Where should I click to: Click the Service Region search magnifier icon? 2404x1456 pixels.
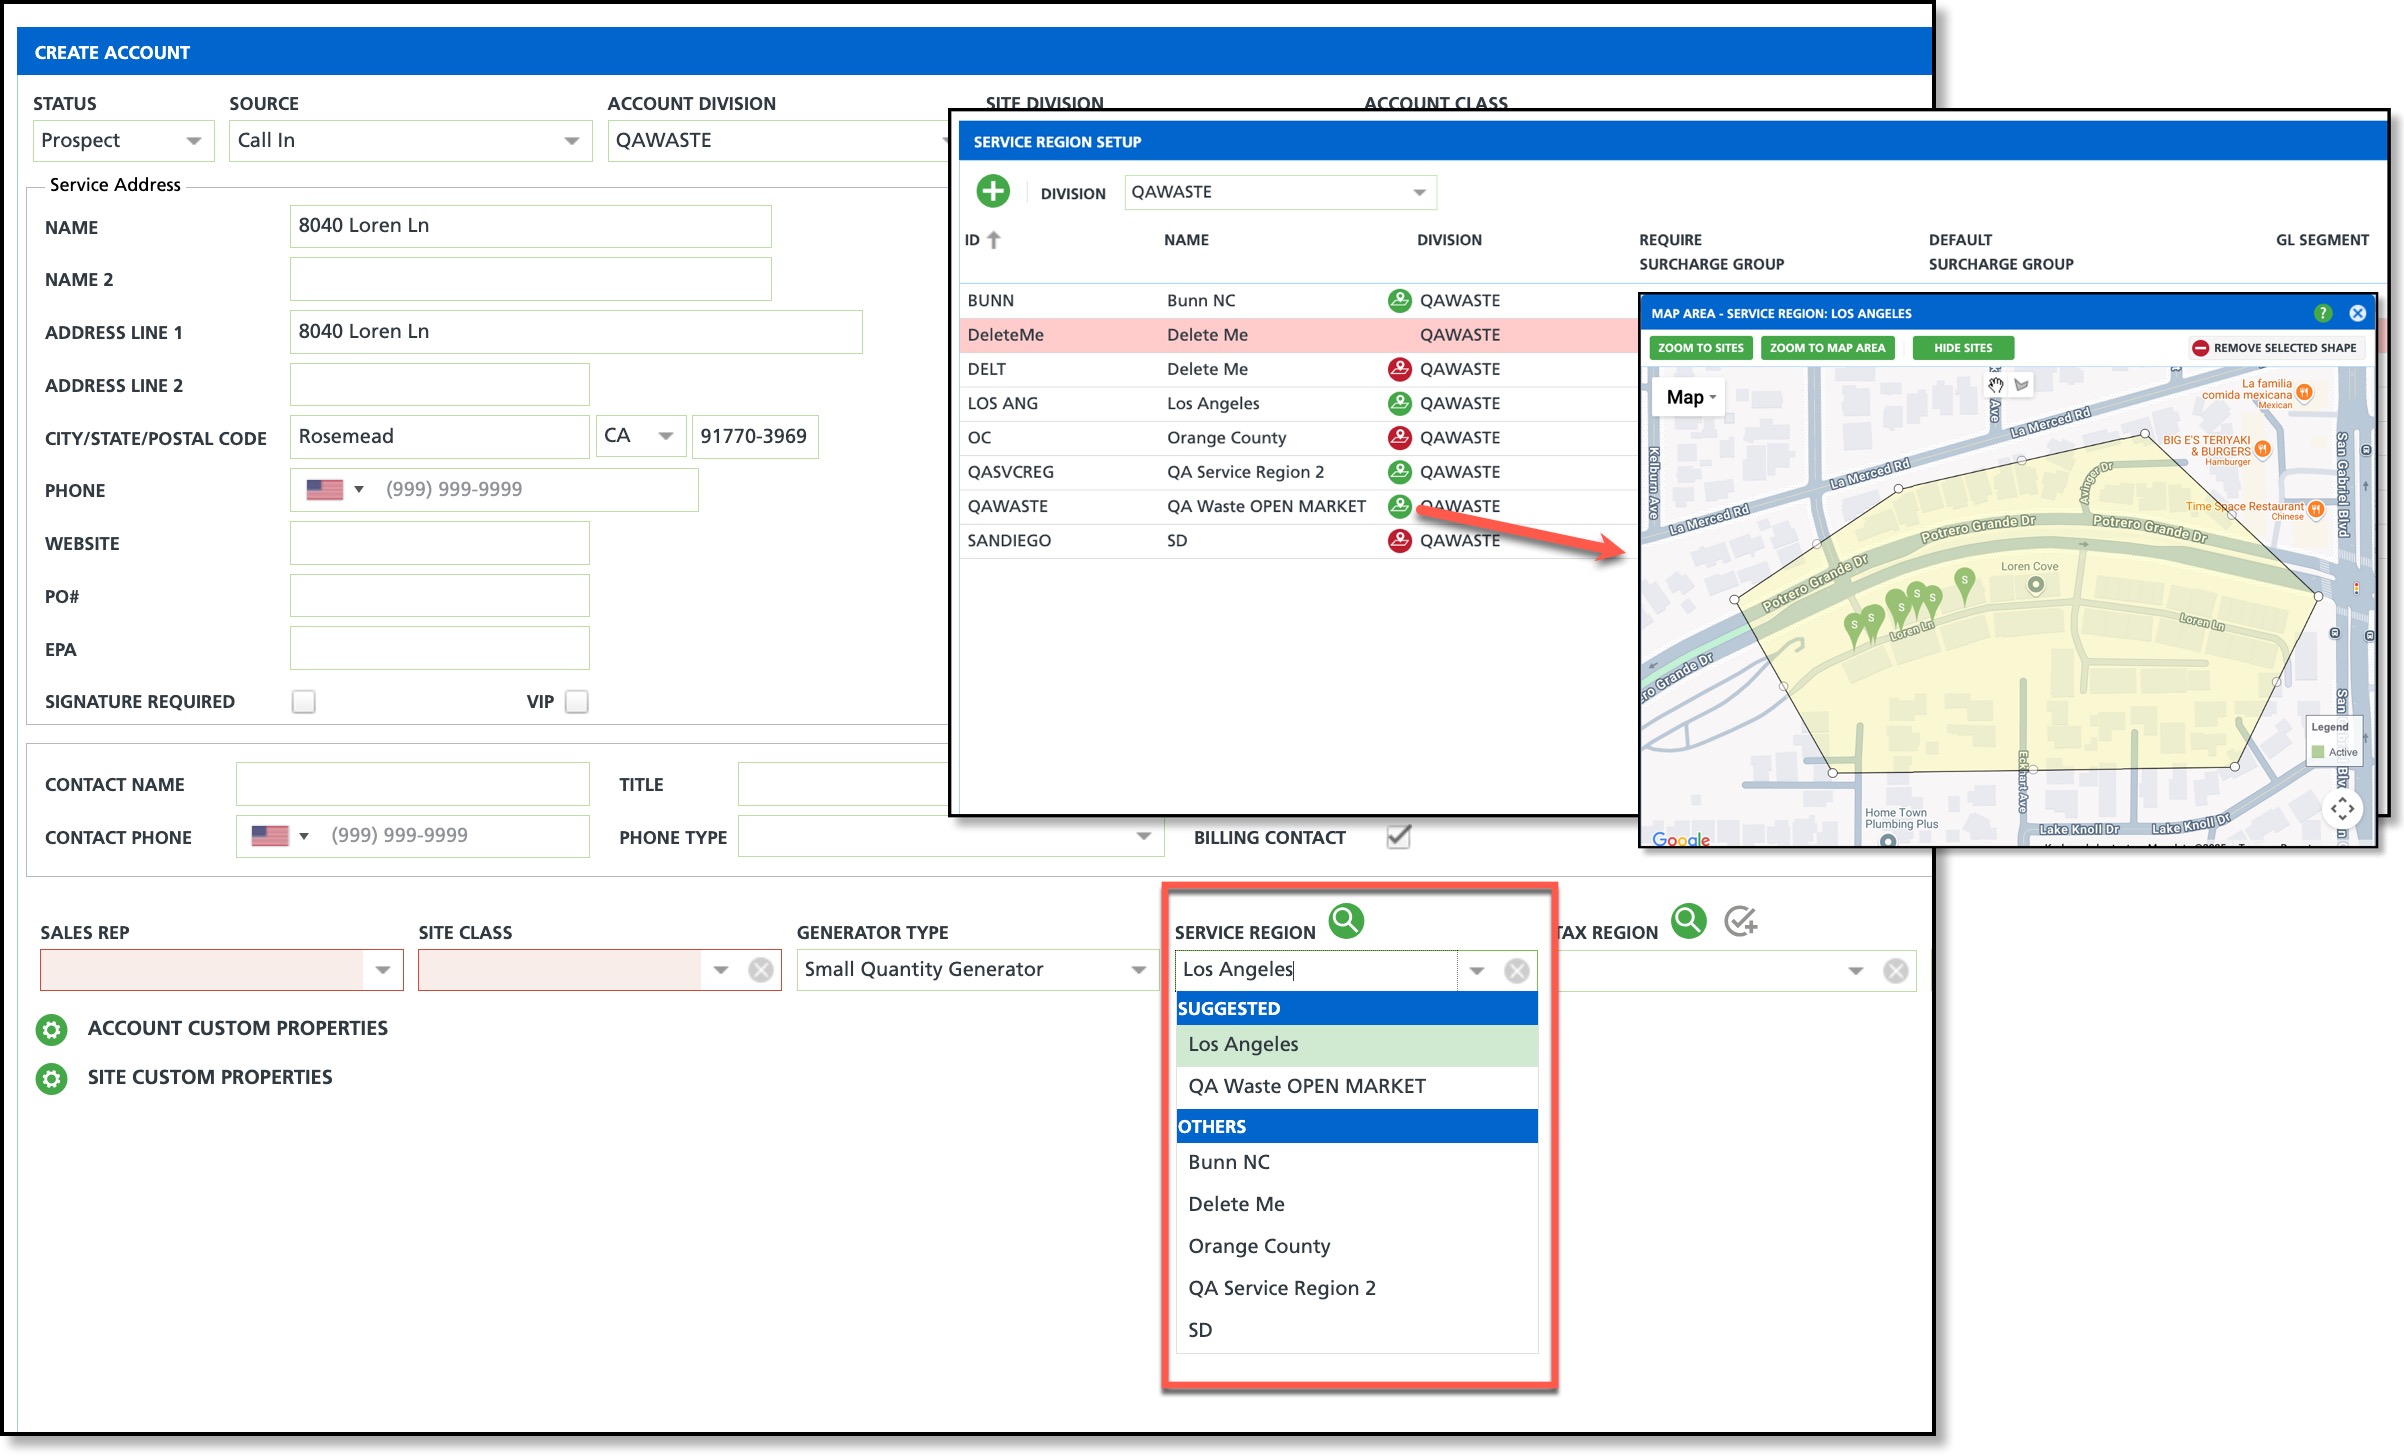click(x=1346, y=920)
